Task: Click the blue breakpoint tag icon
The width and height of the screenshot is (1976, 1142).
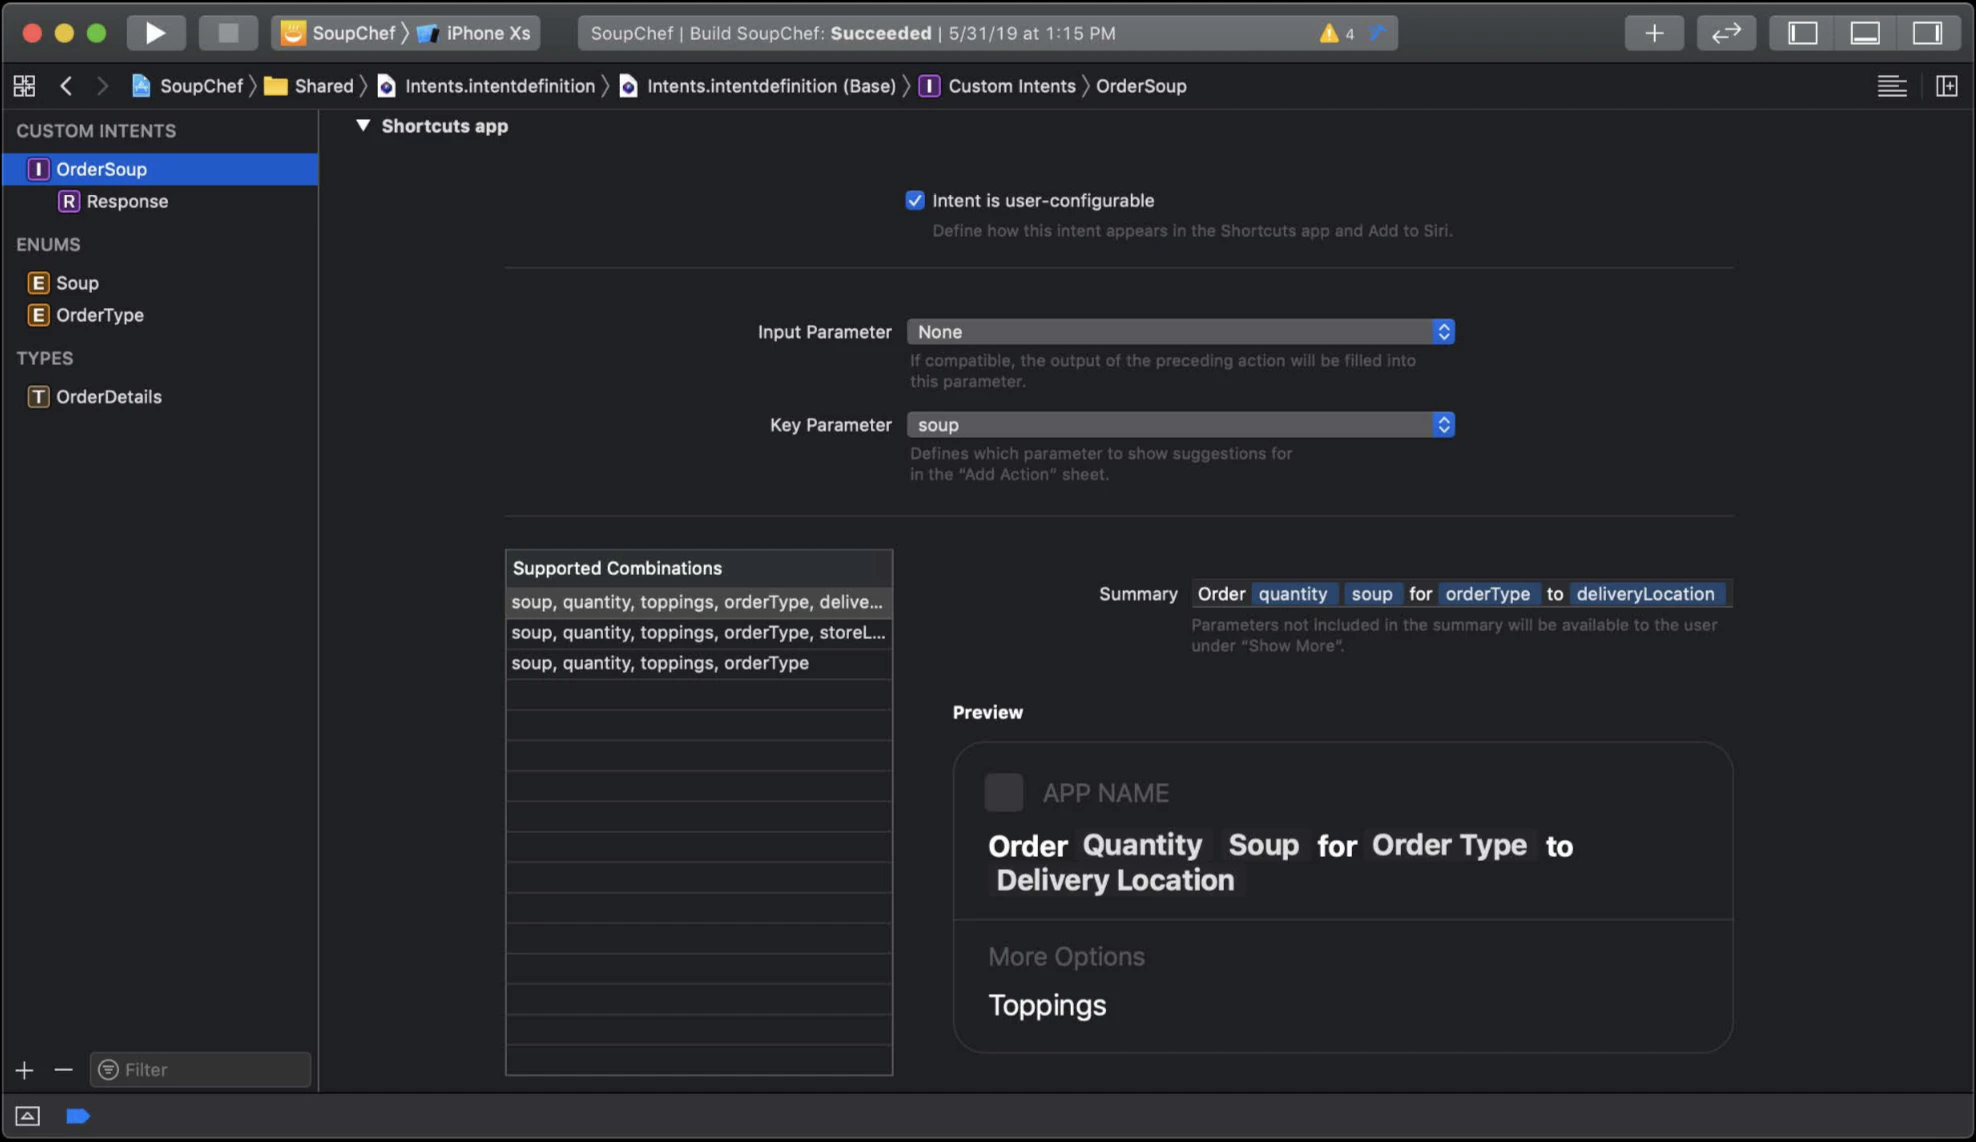Action: click(78, 1116)
